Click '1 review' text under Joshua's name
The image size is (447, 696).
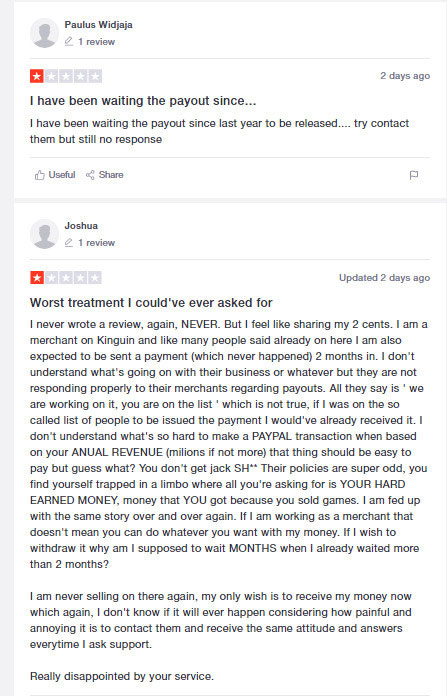point(96,243)
